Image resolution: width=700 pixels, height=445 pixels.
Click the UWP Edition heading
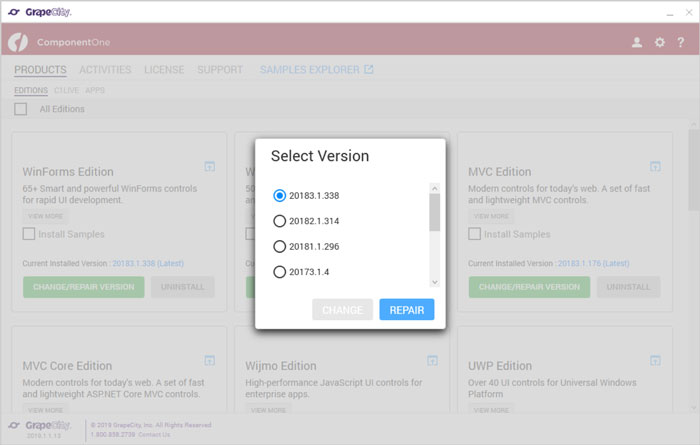click(x=500, y=366)
